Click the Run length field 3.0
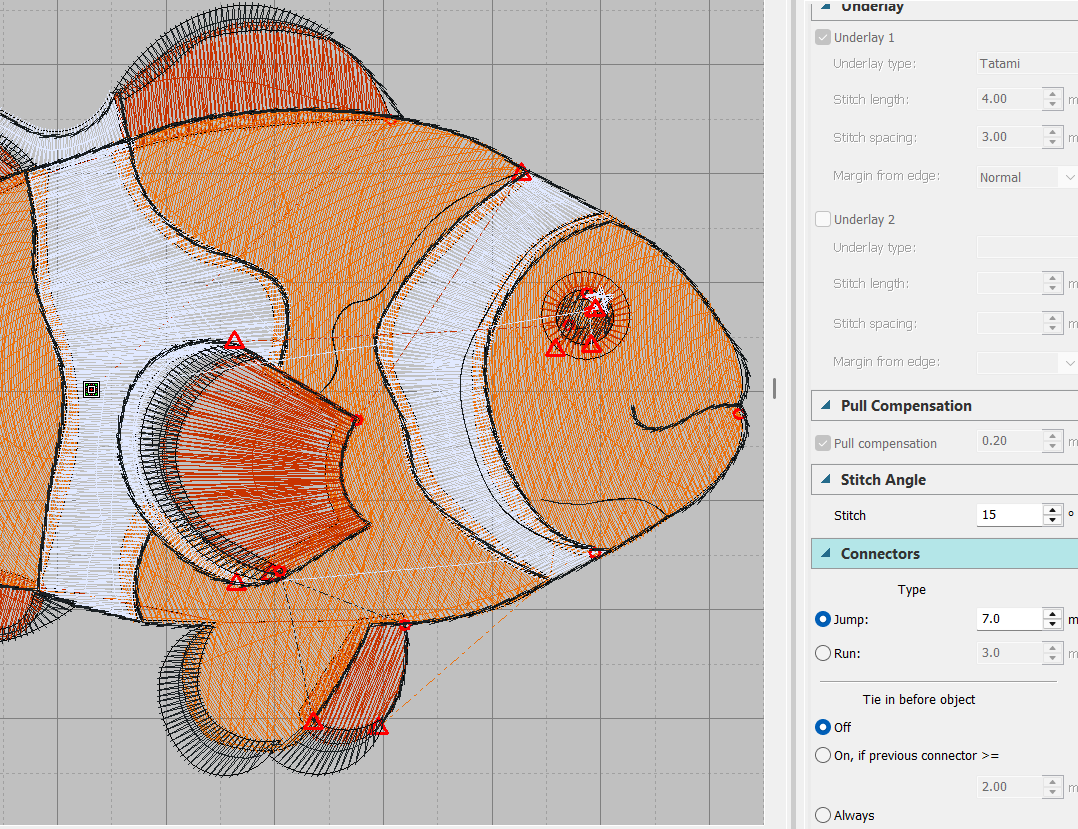Screen dimensions: 1078x829 1009,652
